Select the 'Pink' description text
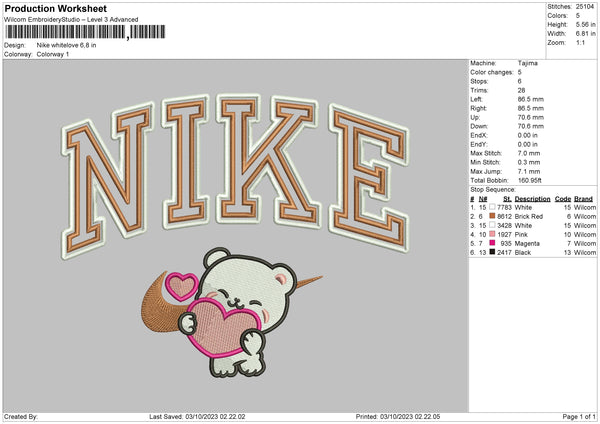The height and width of the screenshot is (424, 600). pyautogui.click(x=521, y=235)
